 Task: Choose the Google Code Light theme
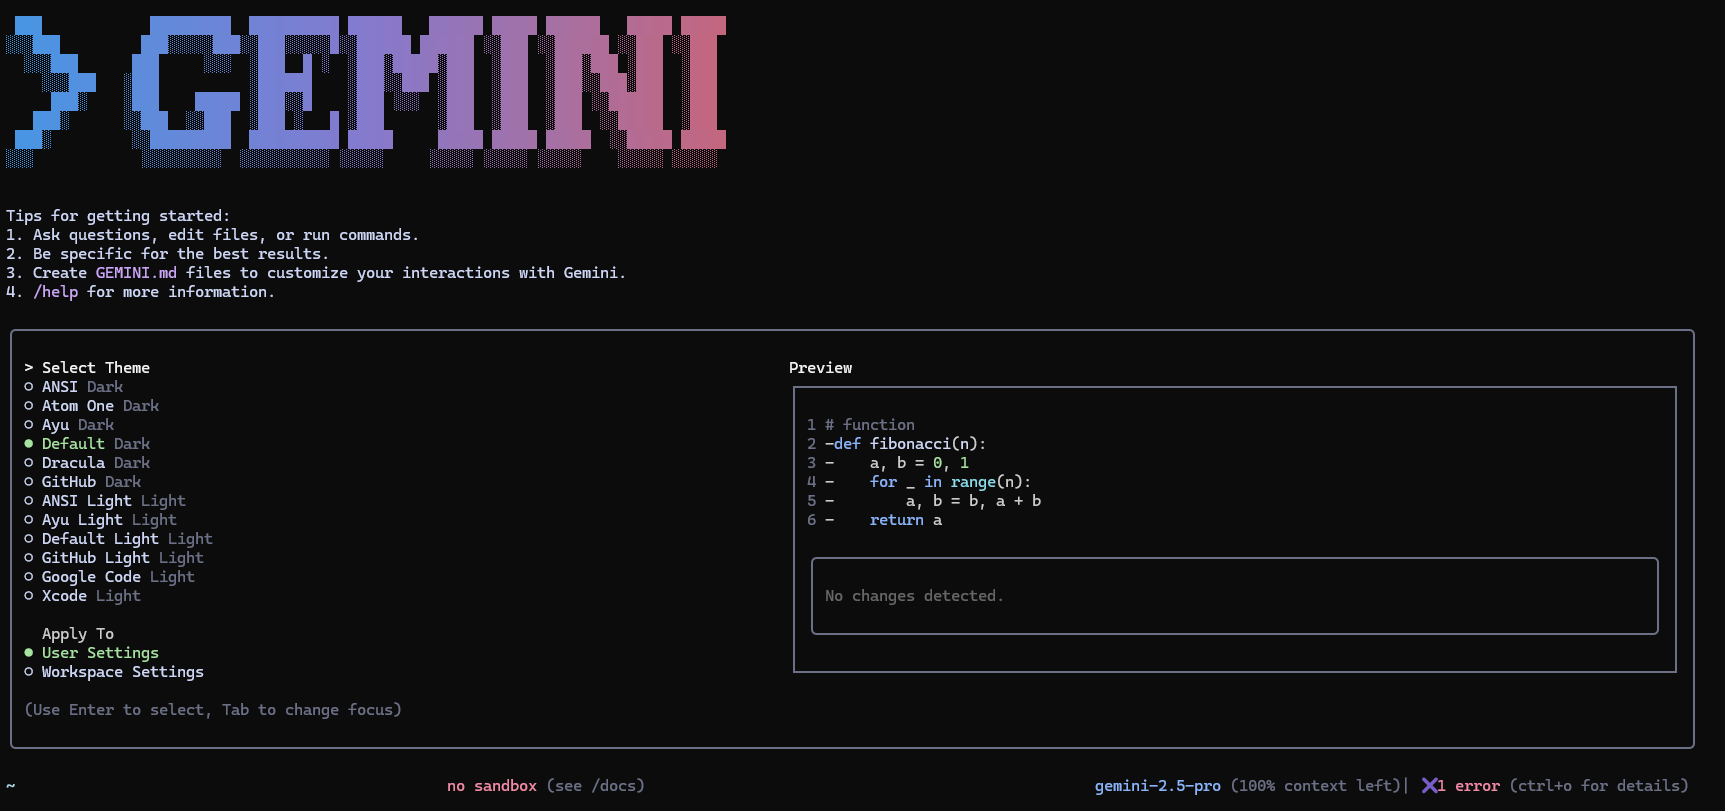(x=118, y=577)
